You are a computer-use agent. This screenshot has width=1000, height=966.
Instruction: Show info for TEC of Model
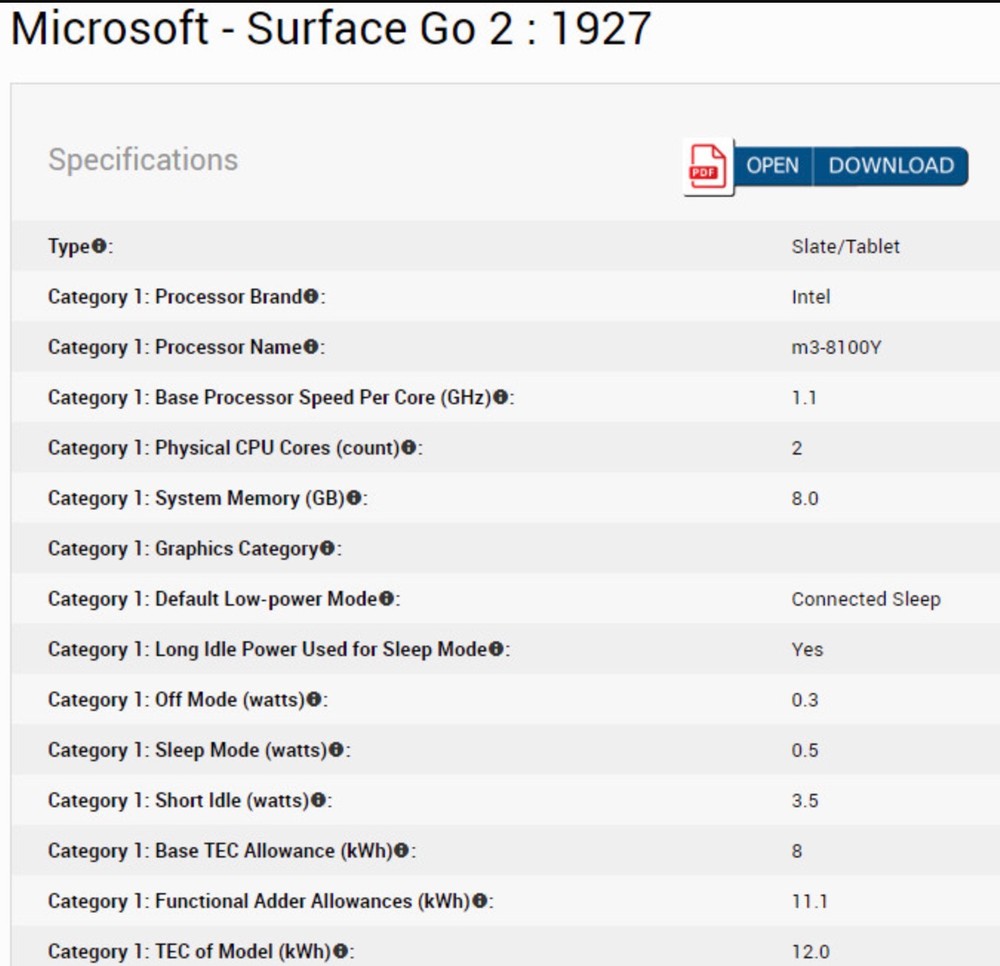click(341, 951)
